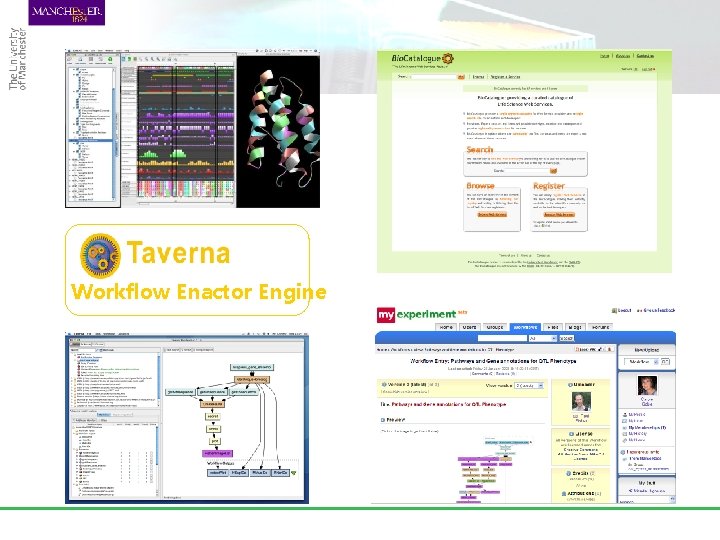This screenshot has width=720, height=540.
Task: Click the Browse link in BioCatalogue header bar
Action: [478, 77]
